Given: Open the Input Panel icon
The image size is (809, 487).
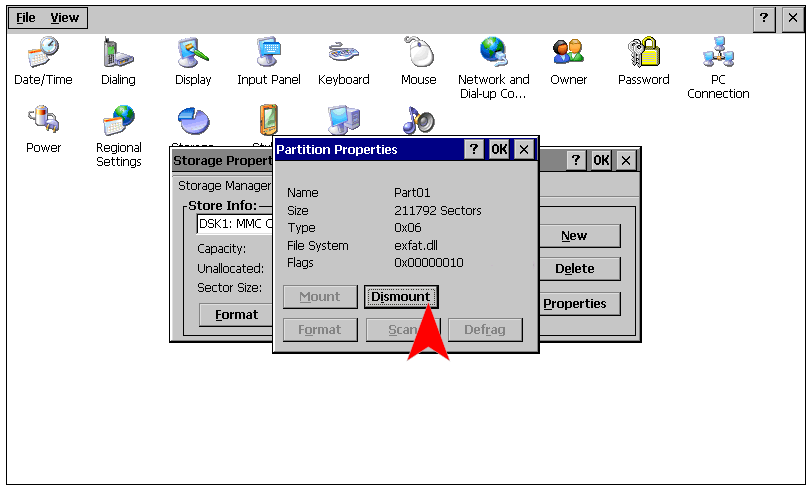Looking at the screenshot, I should click(268, 52).
